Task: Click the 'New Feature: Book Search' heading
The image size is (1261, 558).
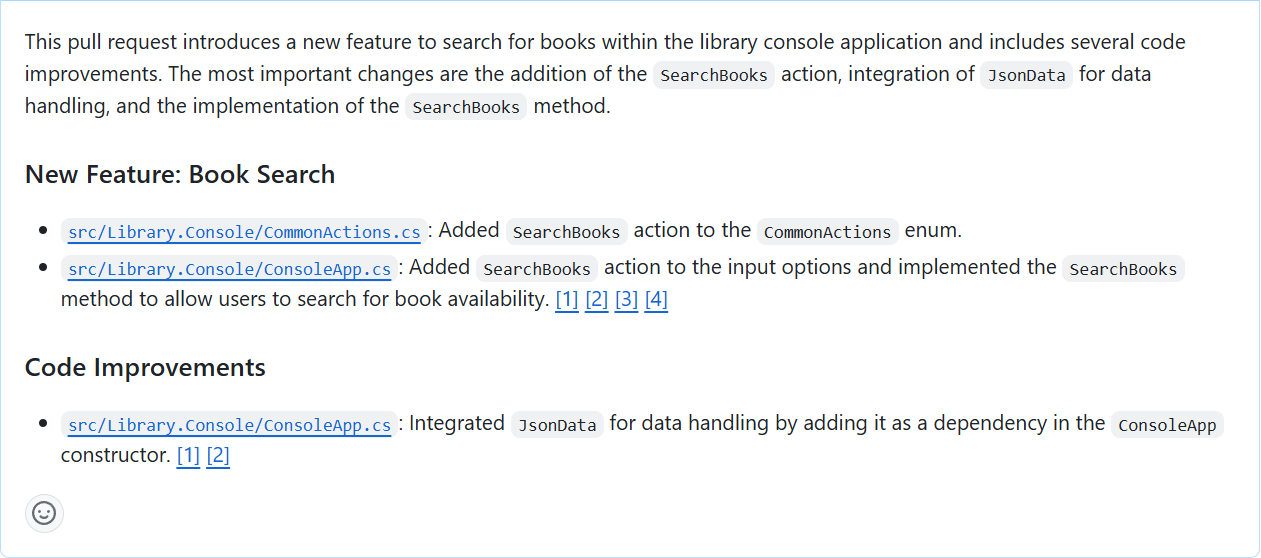Action: 180,175
